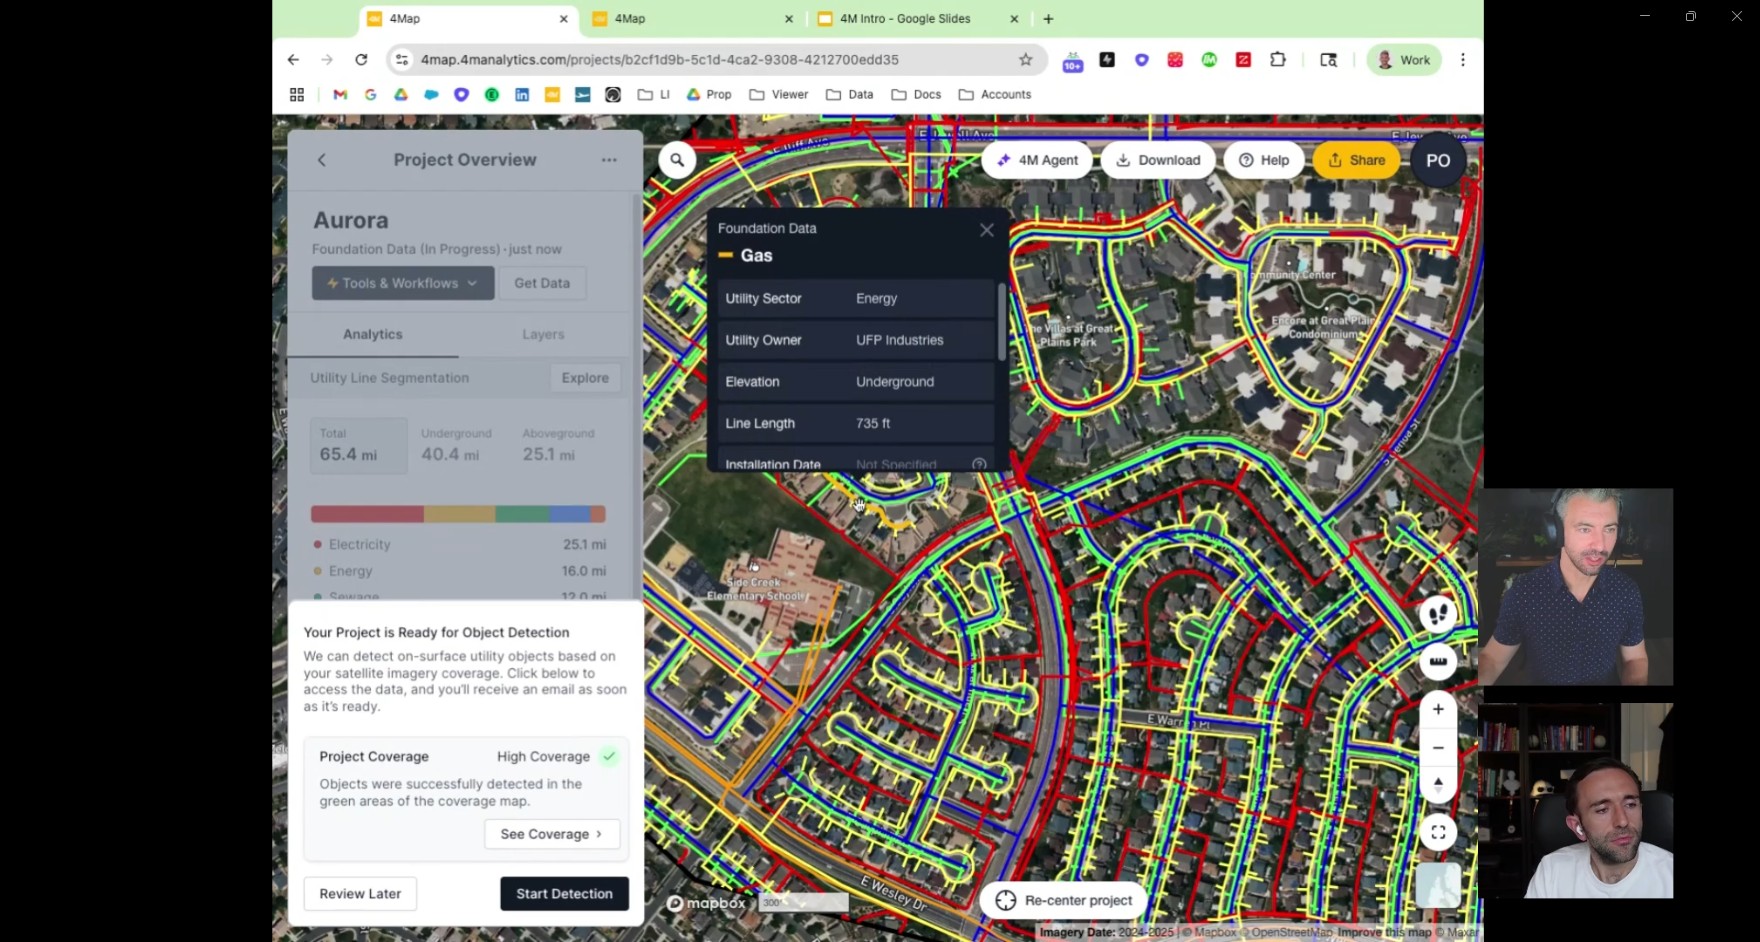Toggle fullscreen map view
Screen dimensions: 1760x942
click(x=1438, y=832)
